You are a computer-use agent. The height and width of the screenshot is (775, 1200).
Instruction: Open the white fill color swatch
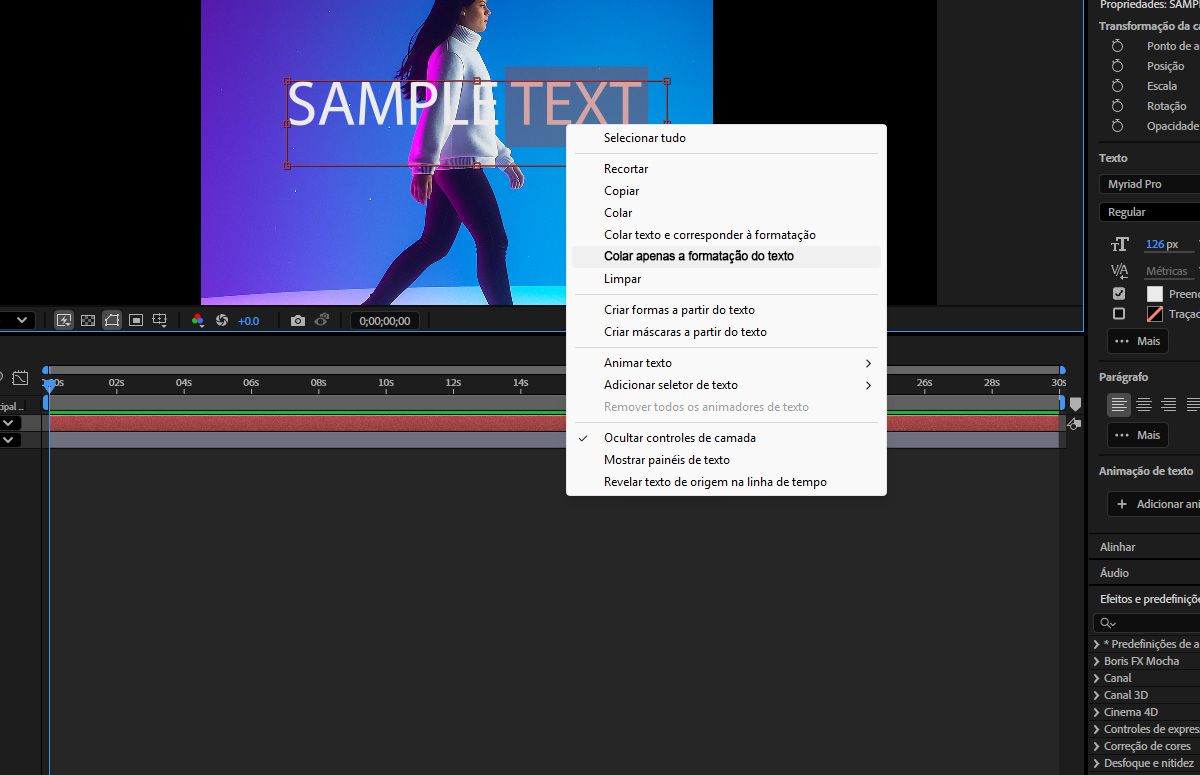coord(1155,293)
